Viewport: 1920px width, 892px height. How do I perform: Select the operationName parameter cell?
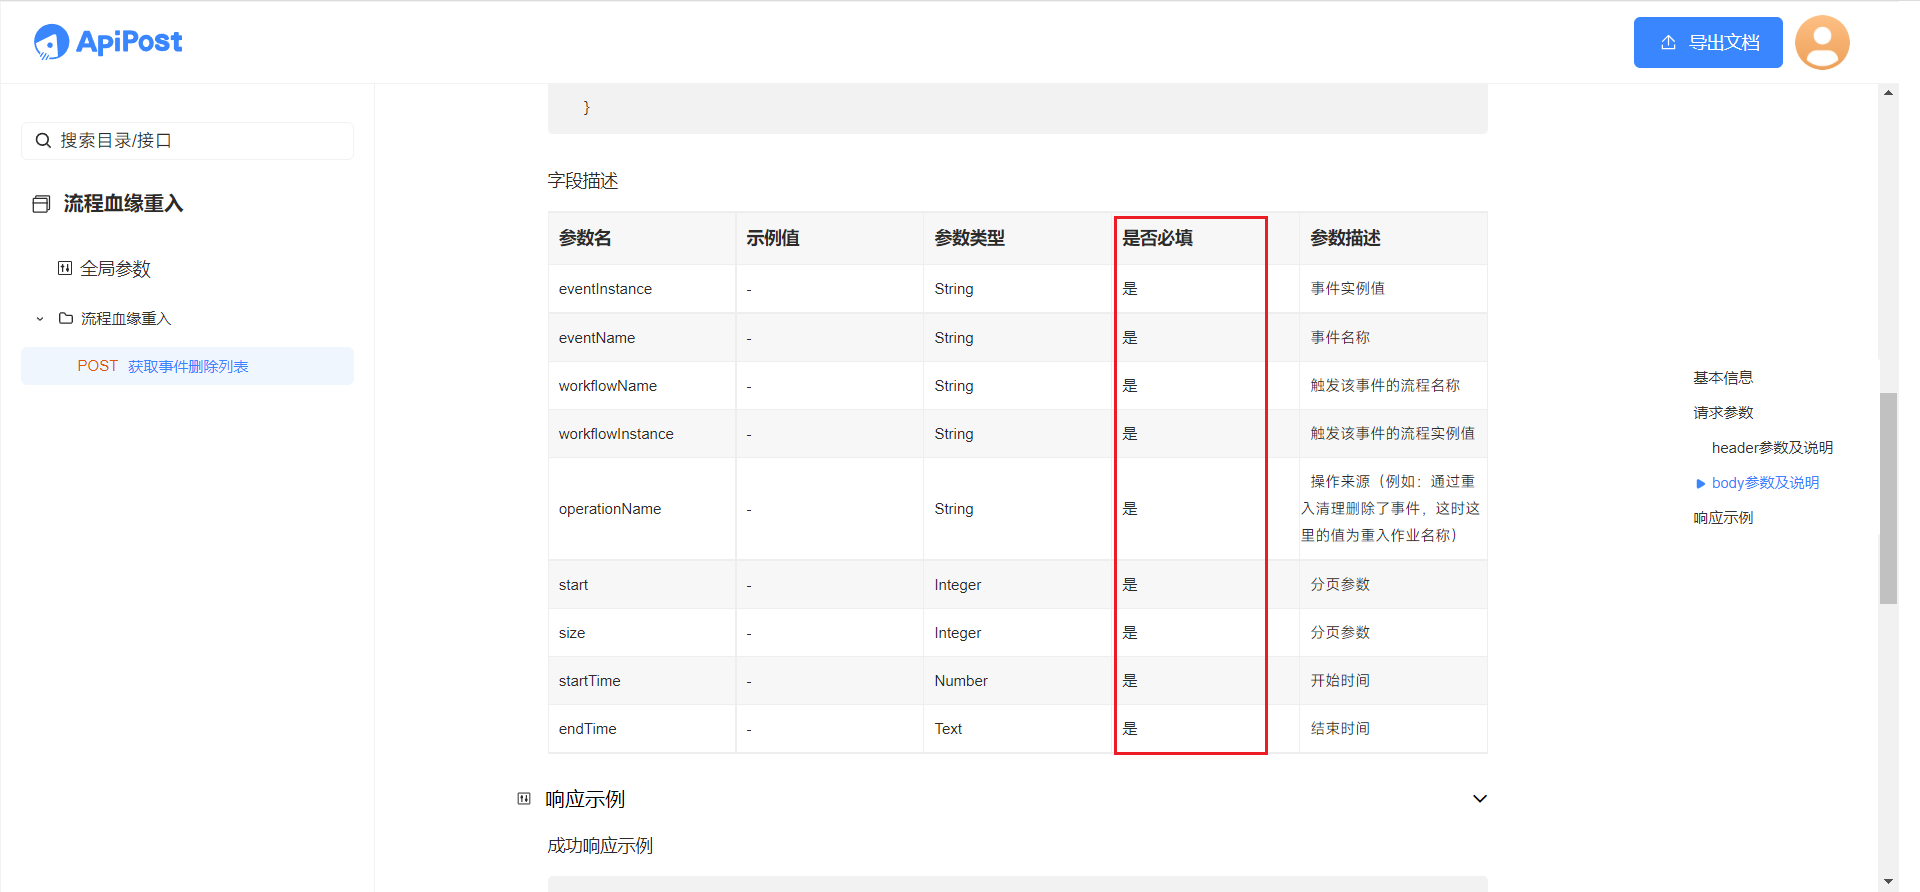tap(642, 509)
